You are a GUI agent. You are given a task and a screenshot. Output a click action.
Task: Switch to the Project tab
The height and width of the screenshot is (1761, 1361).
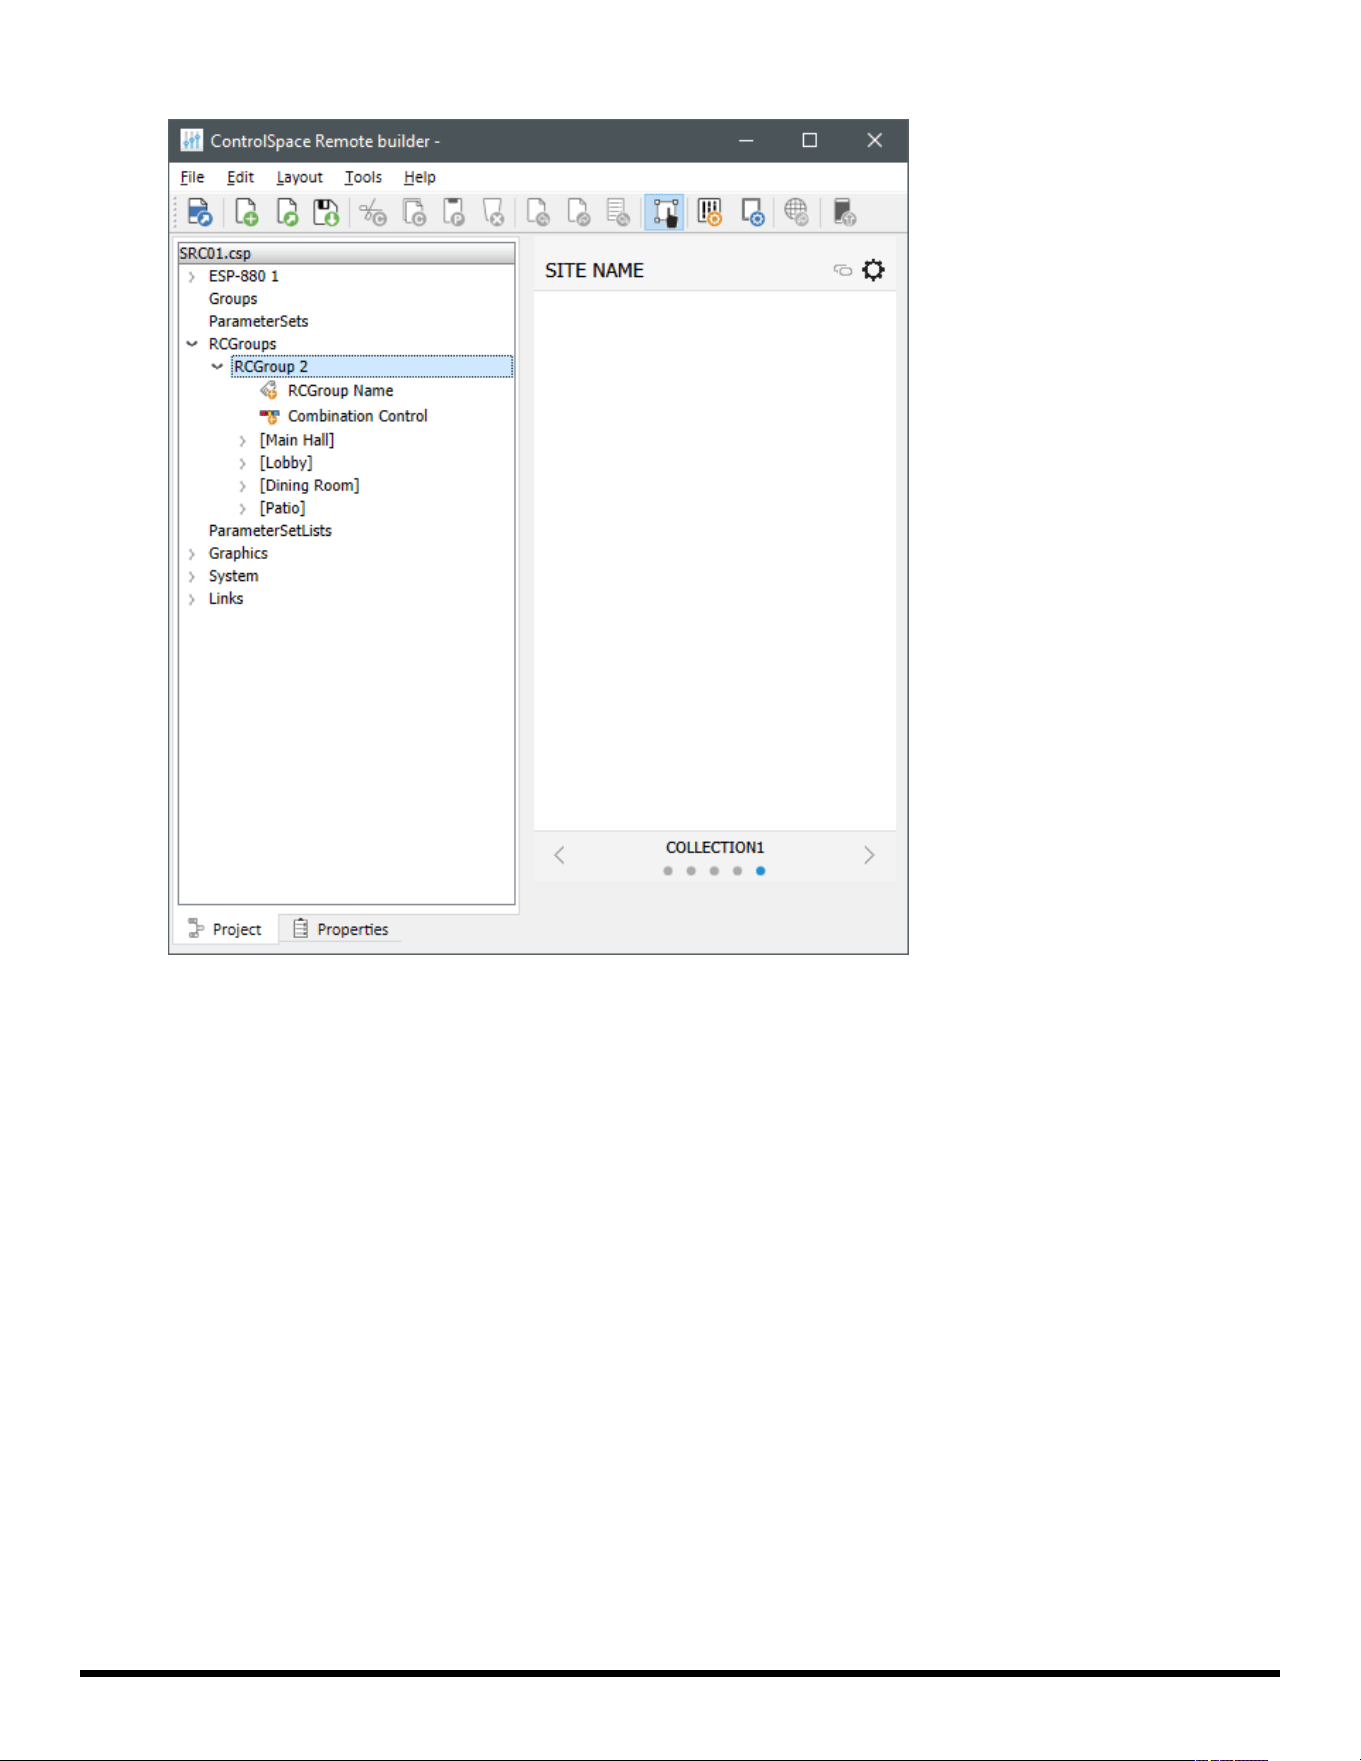click(226, 929)
